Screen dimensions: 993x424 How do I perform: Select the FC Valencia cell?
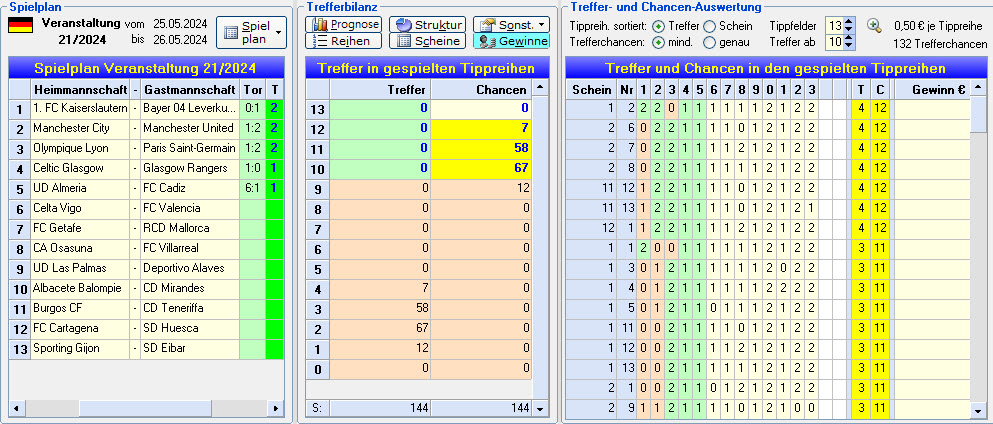tap(189, 208)
